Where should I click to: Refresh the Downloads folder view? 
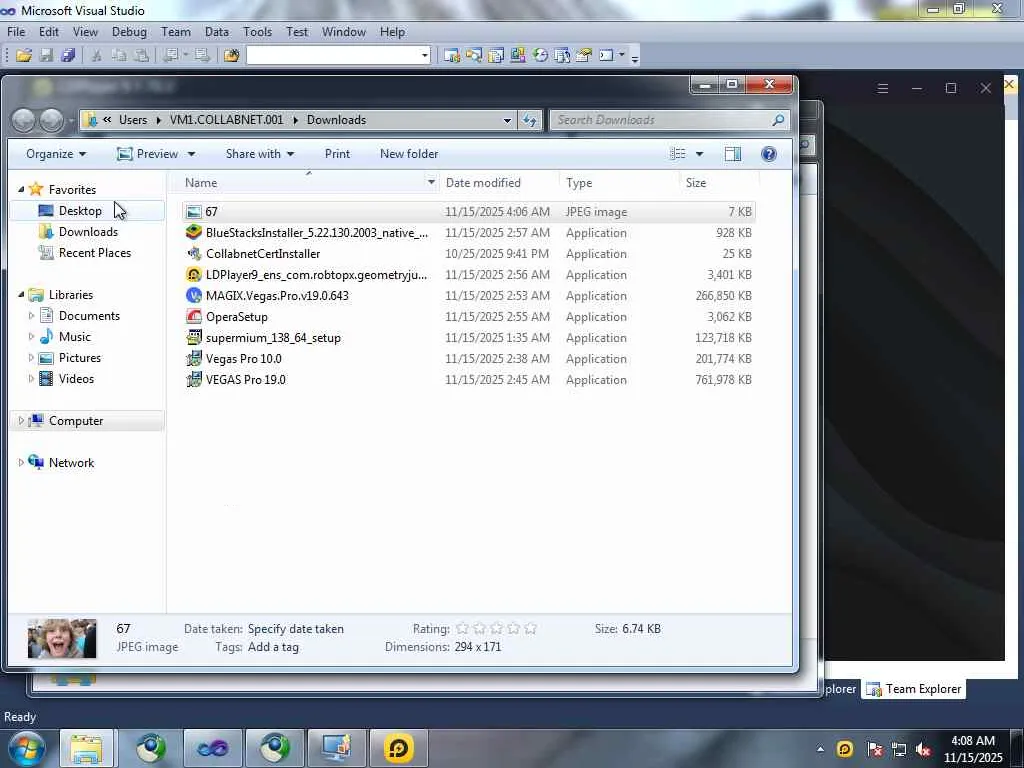tap(530, 120)
